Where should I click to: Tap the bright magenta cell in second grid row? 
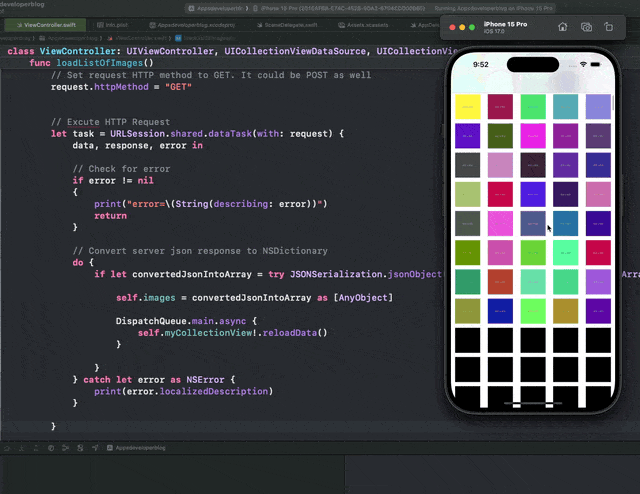533,136
